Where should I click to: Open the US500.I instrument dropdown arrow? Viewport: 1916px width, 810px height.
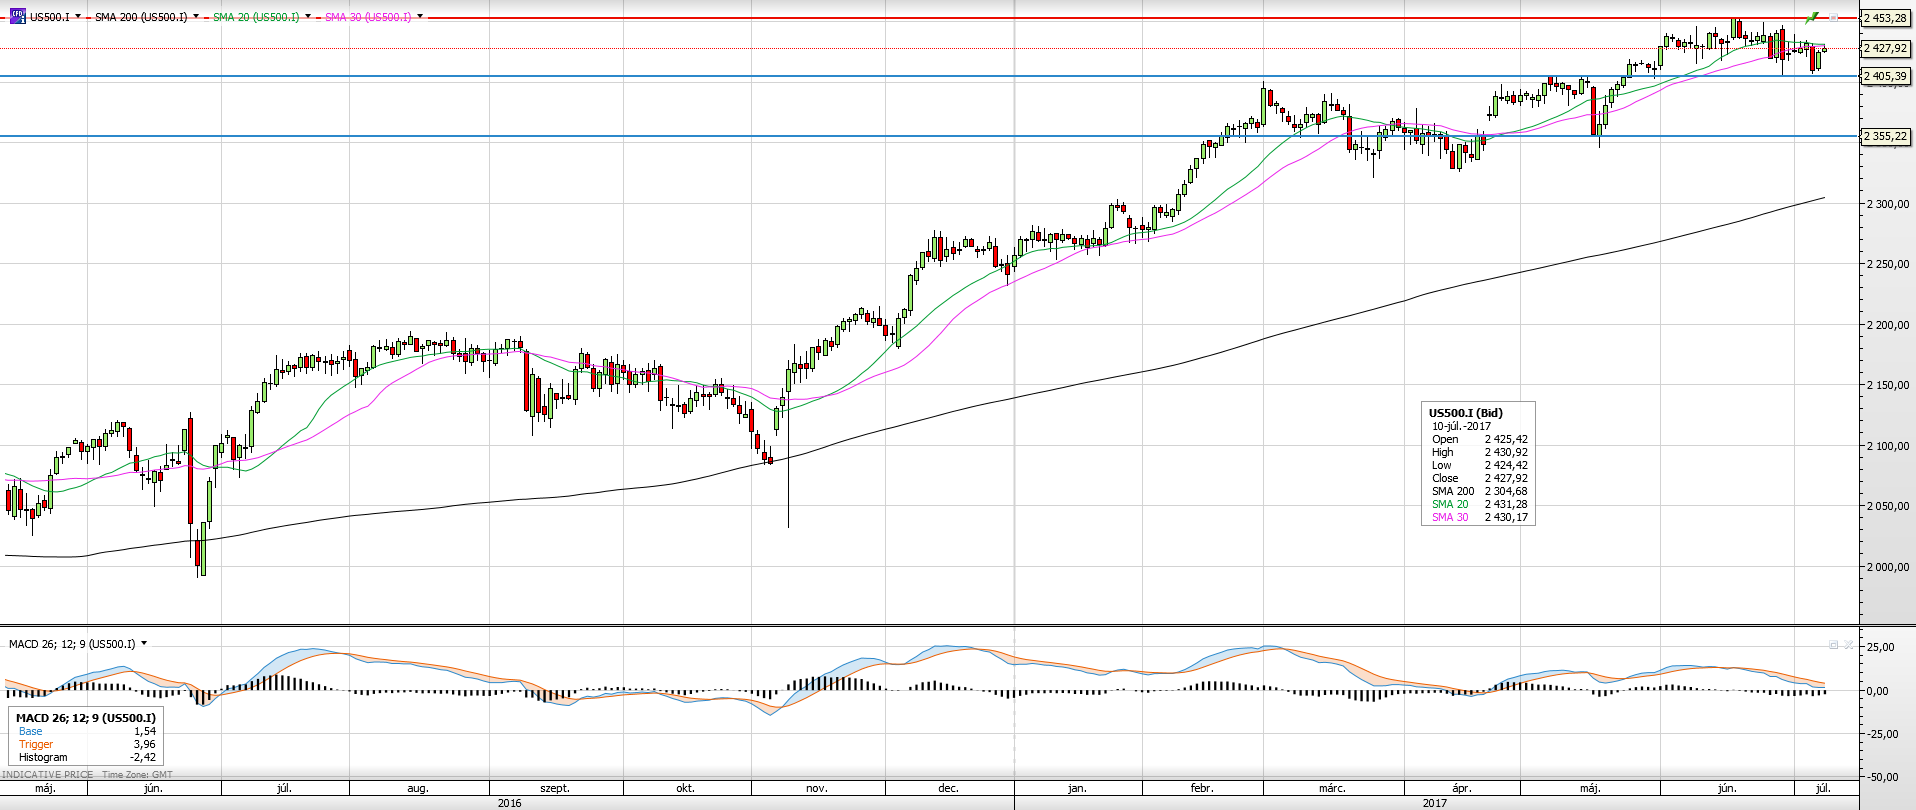tap(79, 17)
